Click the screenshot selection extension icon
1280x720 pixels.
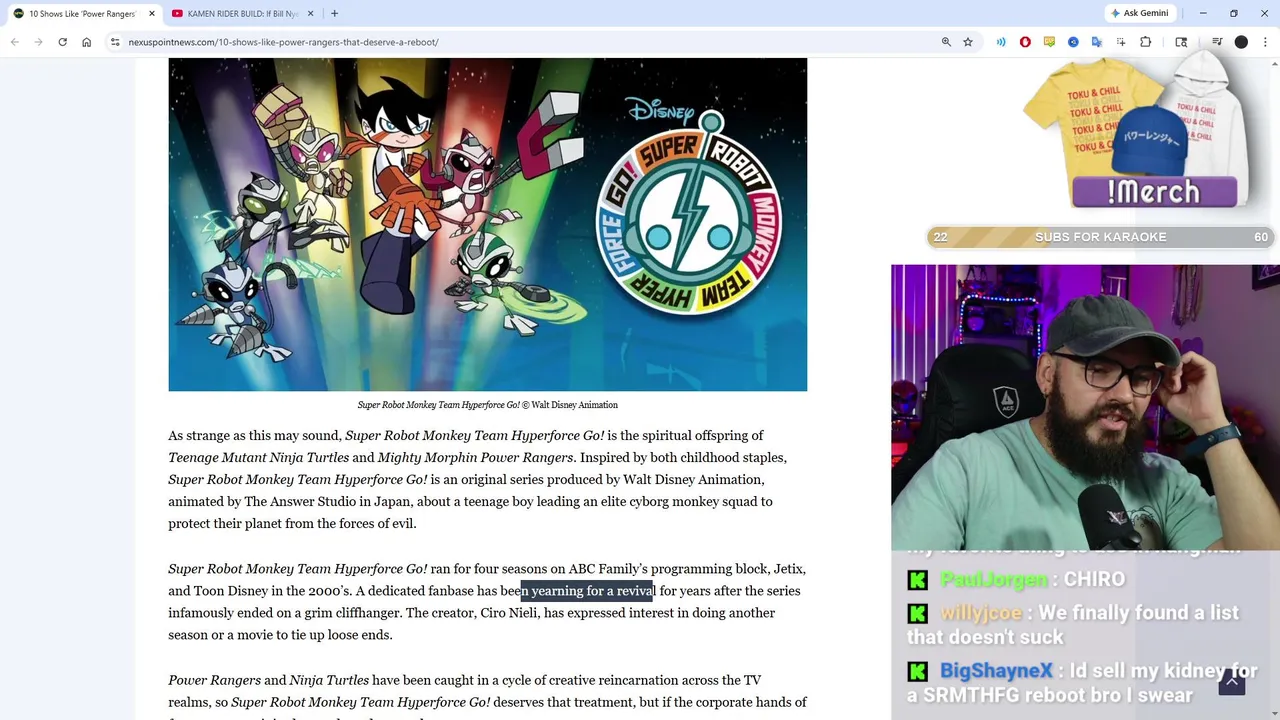1121,42
